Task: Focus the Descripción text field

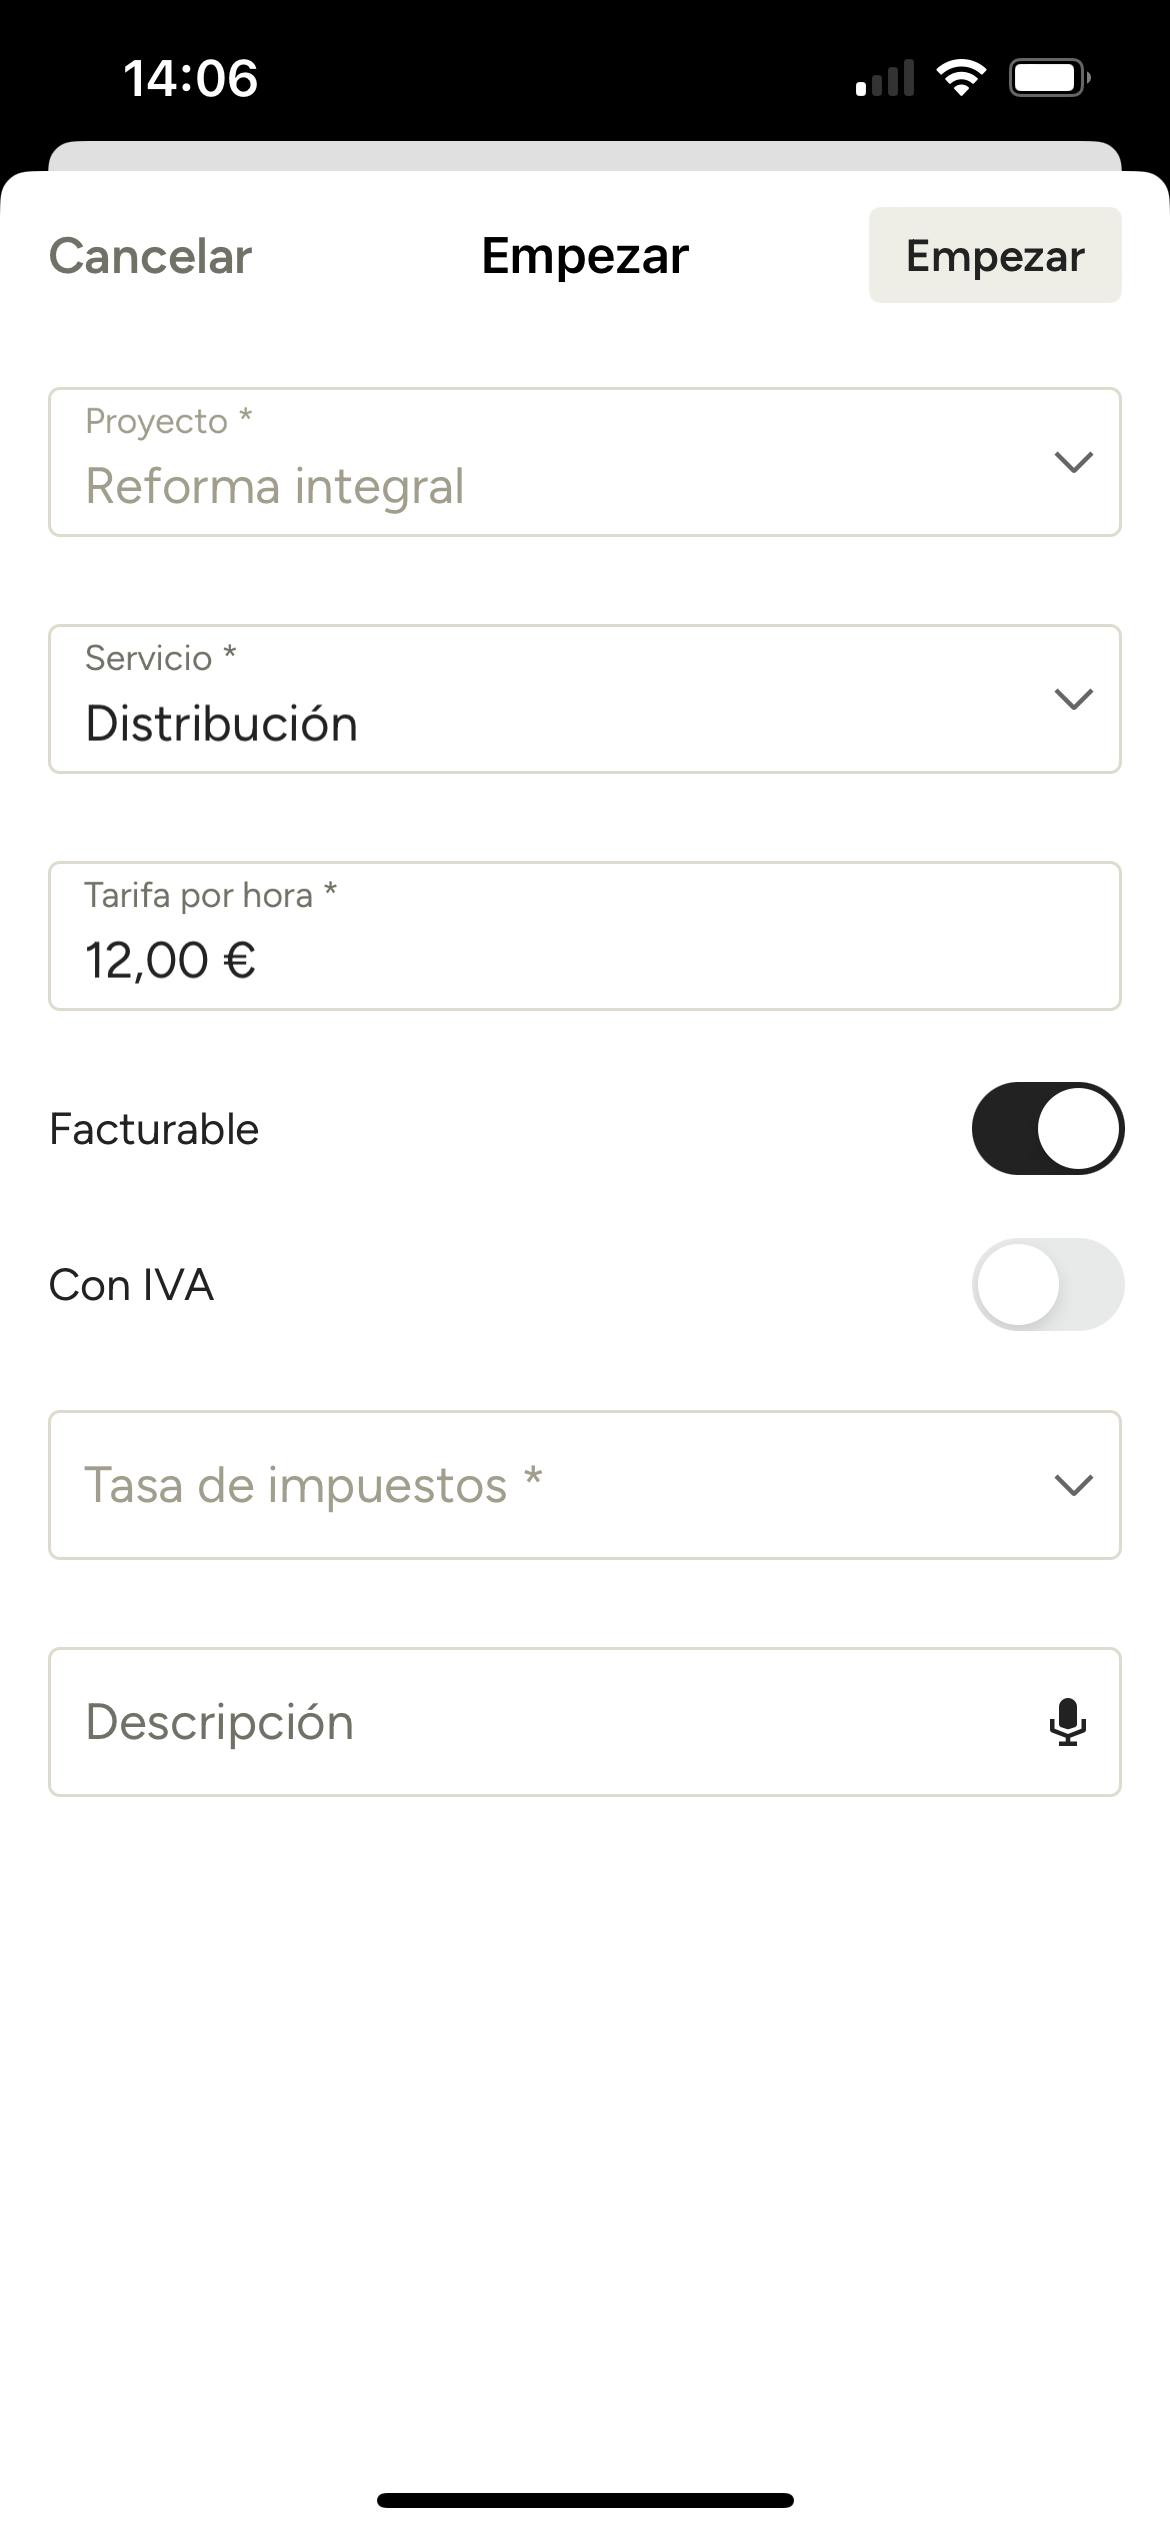Action: coord(540,1722)
